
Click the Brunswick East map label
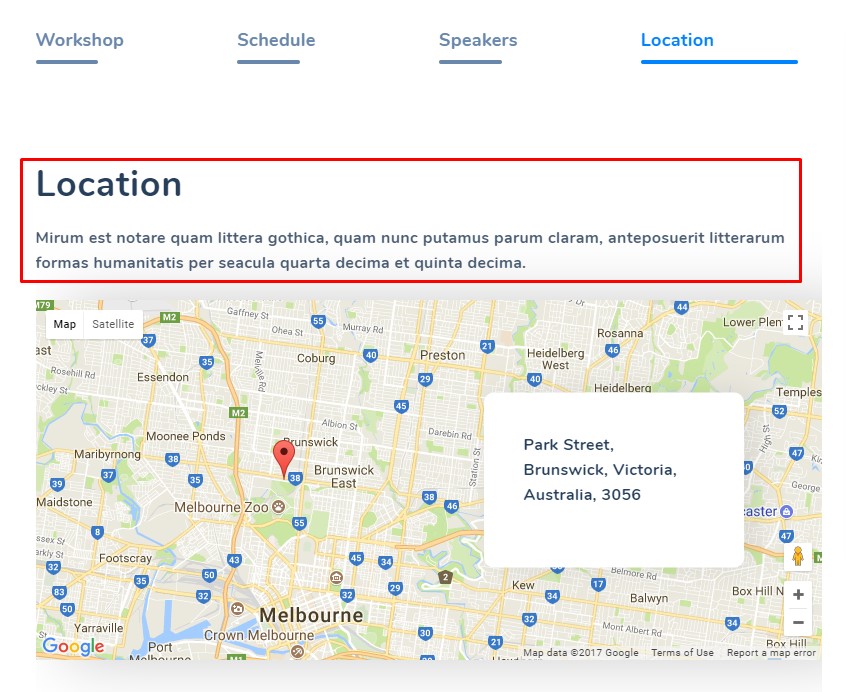click(343, 476)
